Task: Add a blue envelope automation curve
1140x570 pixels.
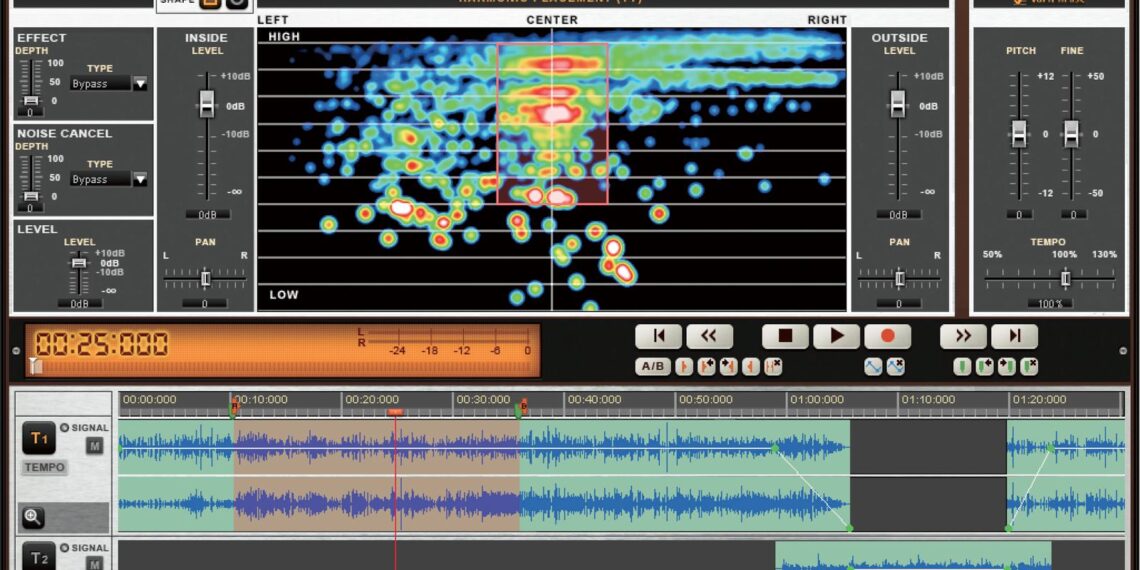Action: (x=873, y=366)
